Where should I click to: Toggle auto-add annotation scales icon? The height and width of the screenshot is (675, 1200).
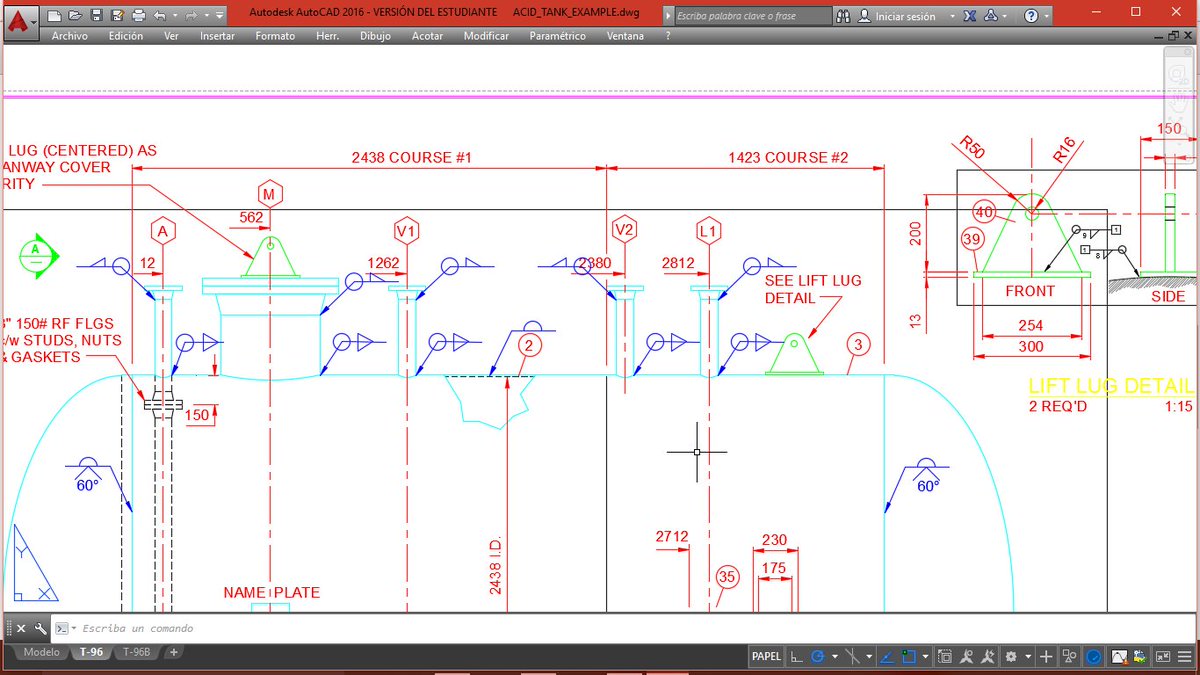tap(988, 657)
